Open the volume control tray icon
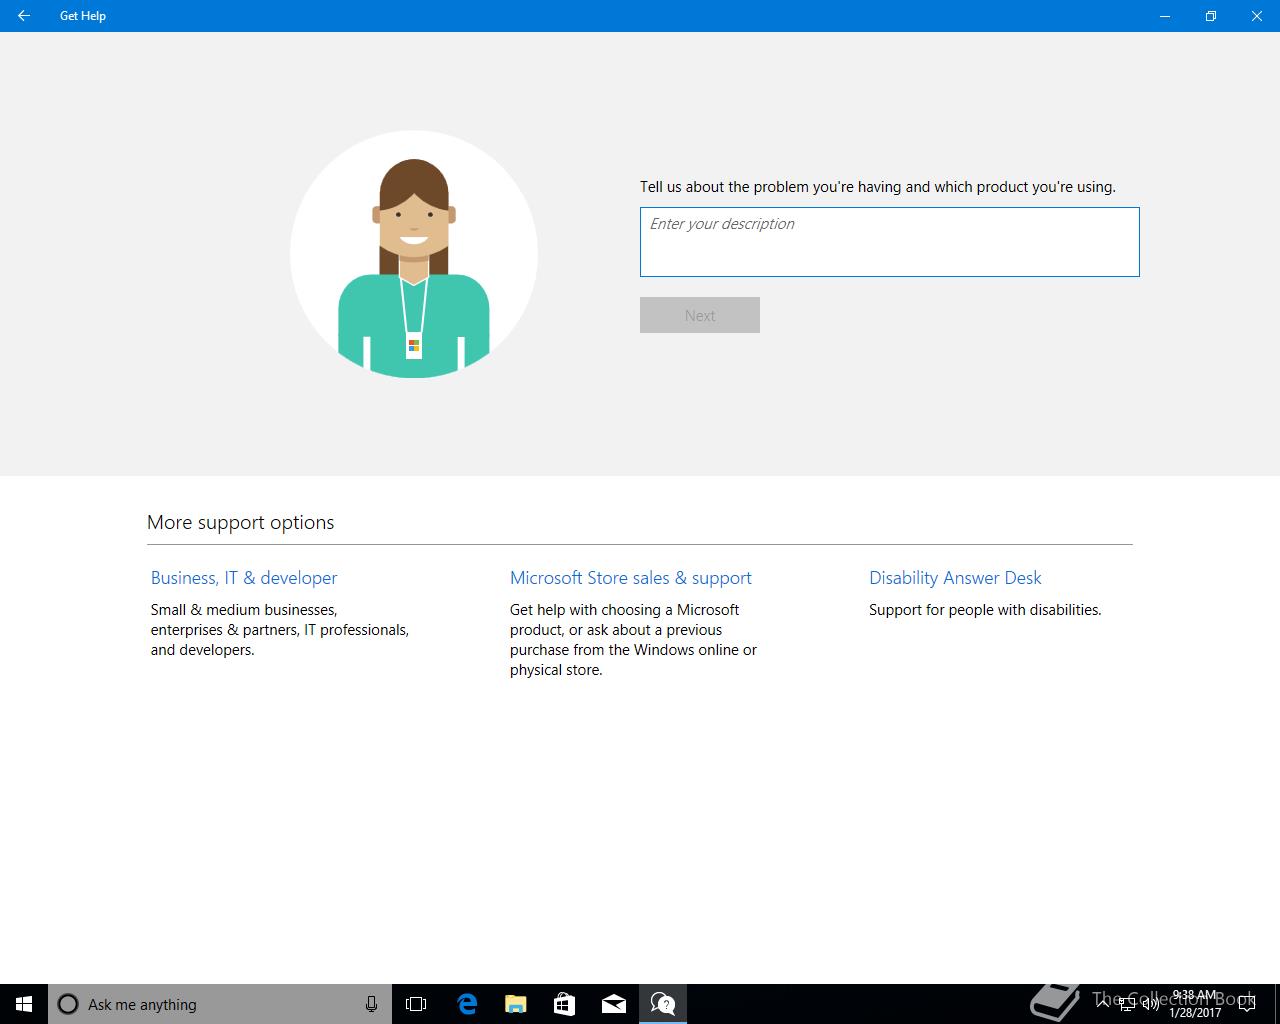This screenshot has height=1024, width=1280. (x=1150, y=1004)
